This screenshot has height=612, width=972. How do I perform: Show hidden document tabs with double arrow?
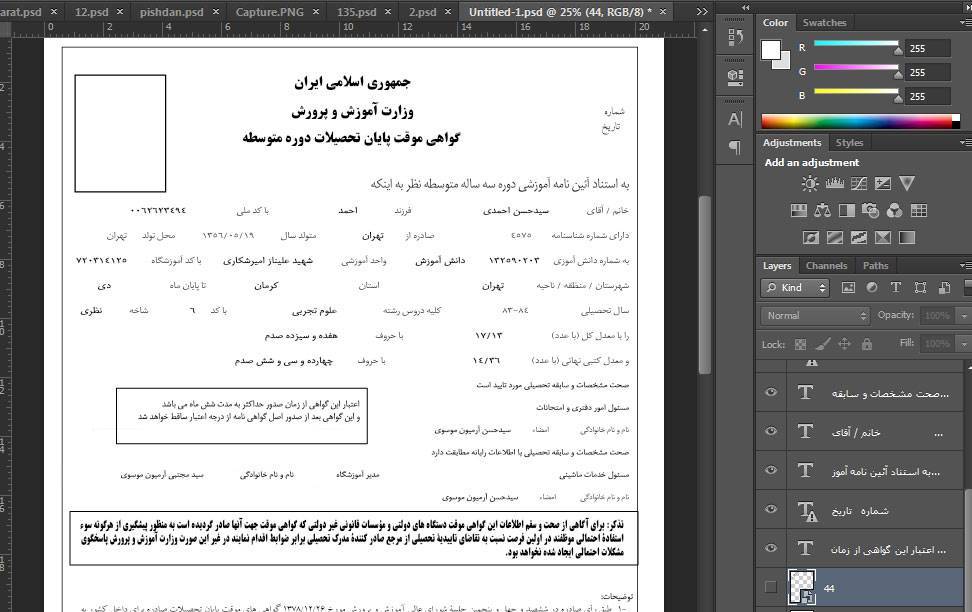click(x=702, y=12)
